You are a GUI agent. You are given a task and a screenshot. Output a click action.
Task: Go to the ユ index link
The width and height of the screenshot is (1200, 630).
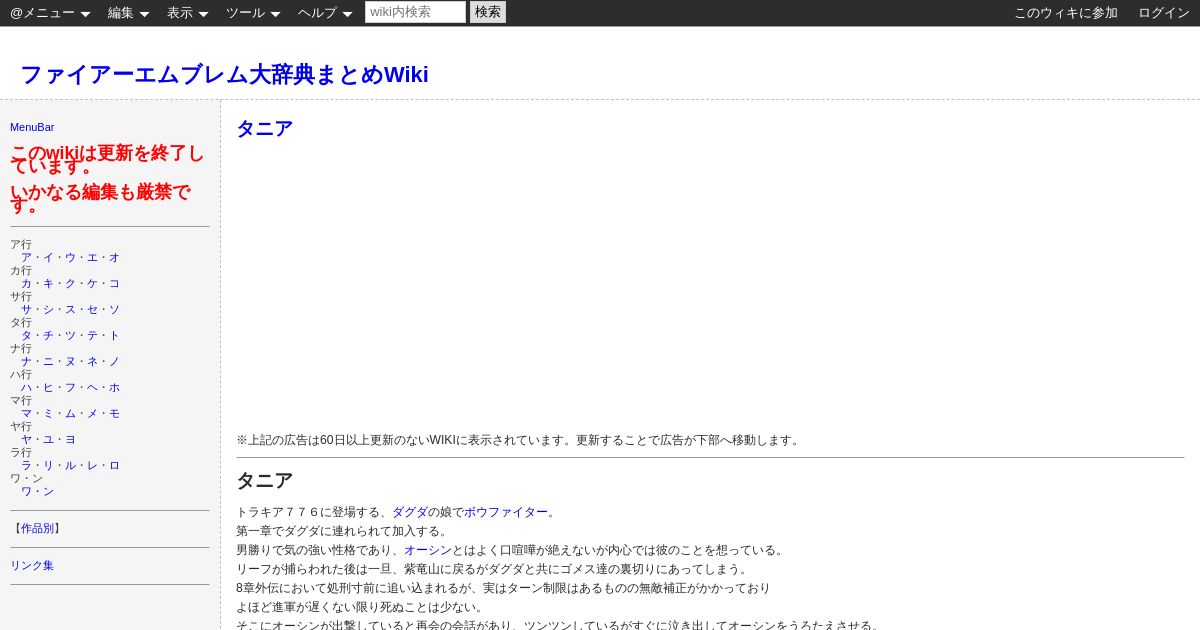[x=48, y=440]
